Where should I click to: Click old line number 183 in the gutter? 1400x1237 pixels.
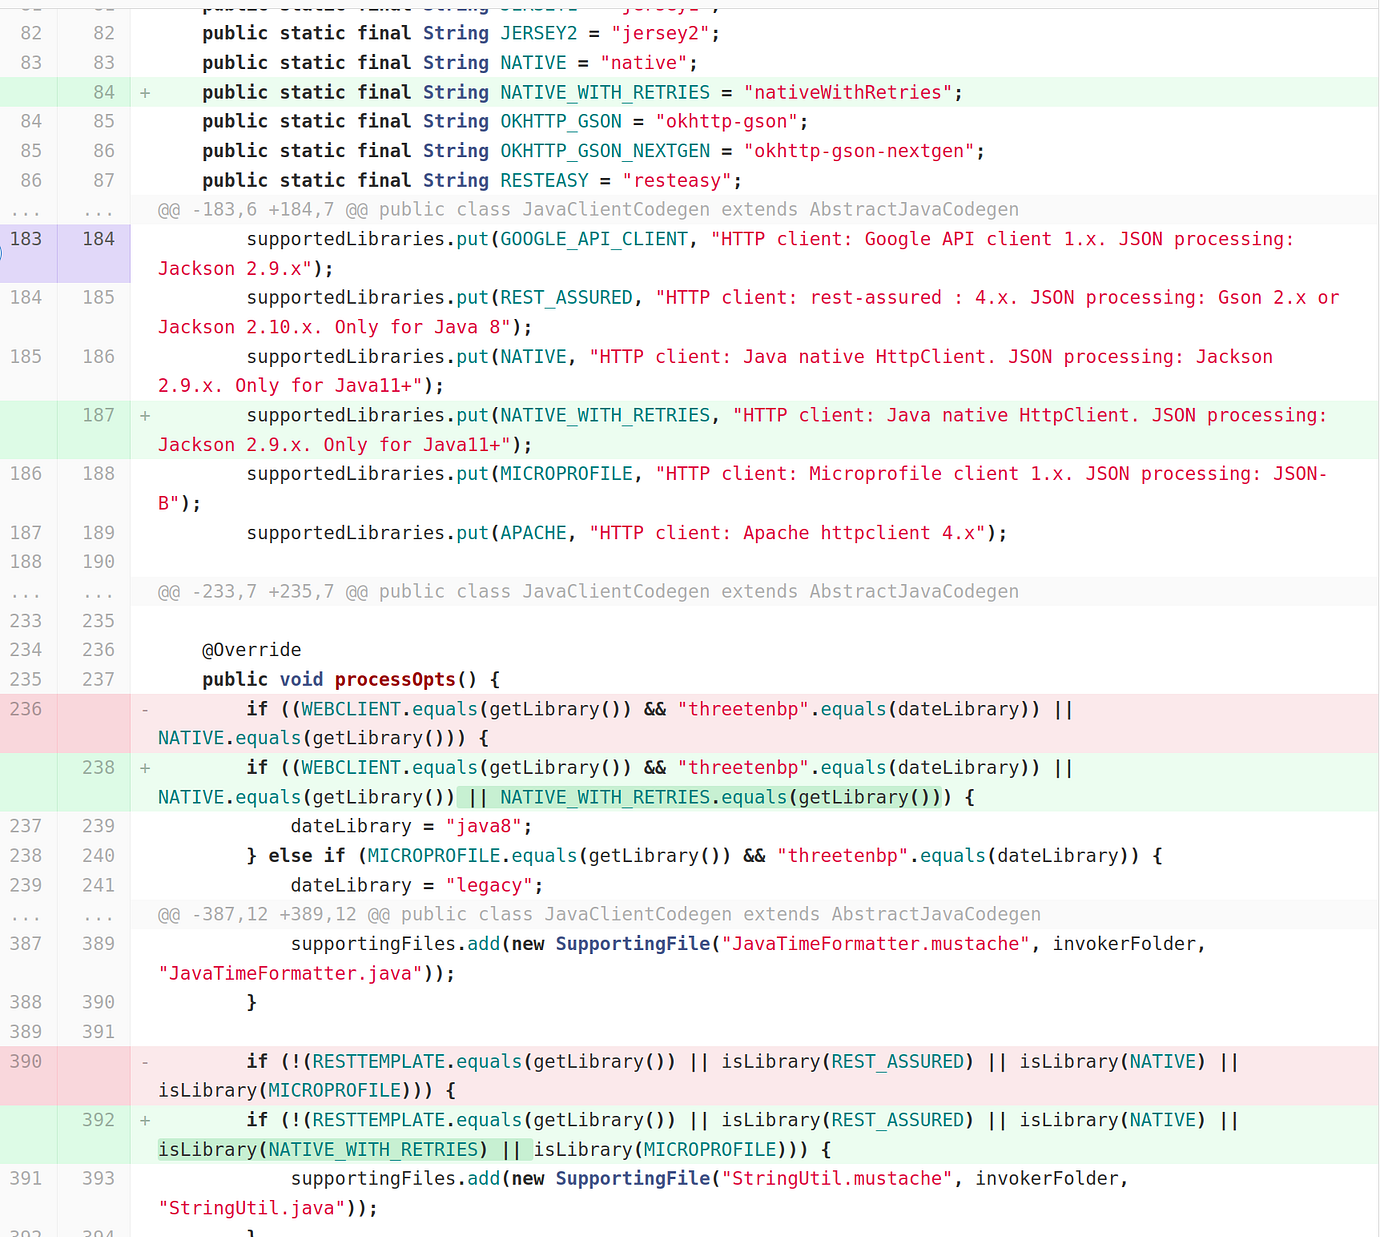click(26, 239)
